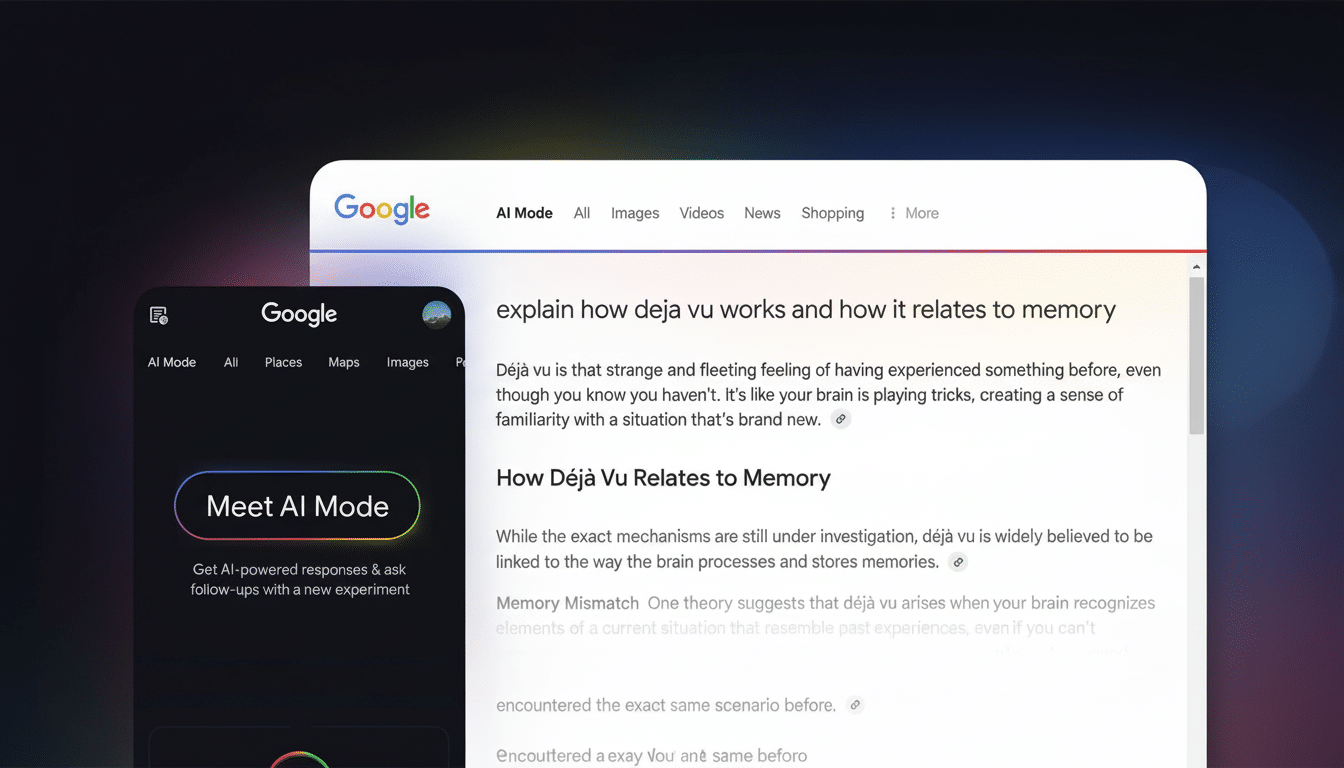Click the rainbow gradient ring at screen bottom
This screenshot has height=768, width=1344.
[x=298, y=760]
